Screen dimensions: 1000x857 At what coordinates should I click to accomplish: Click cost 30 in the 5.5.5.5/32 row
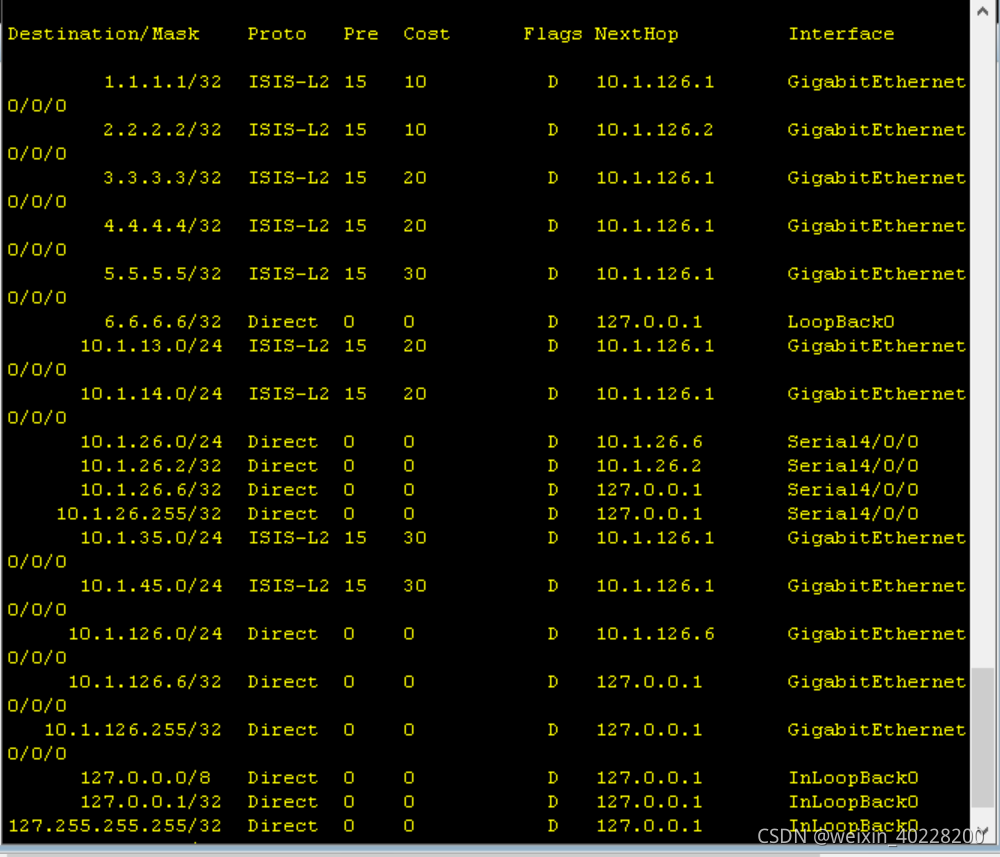pos(415,274)
